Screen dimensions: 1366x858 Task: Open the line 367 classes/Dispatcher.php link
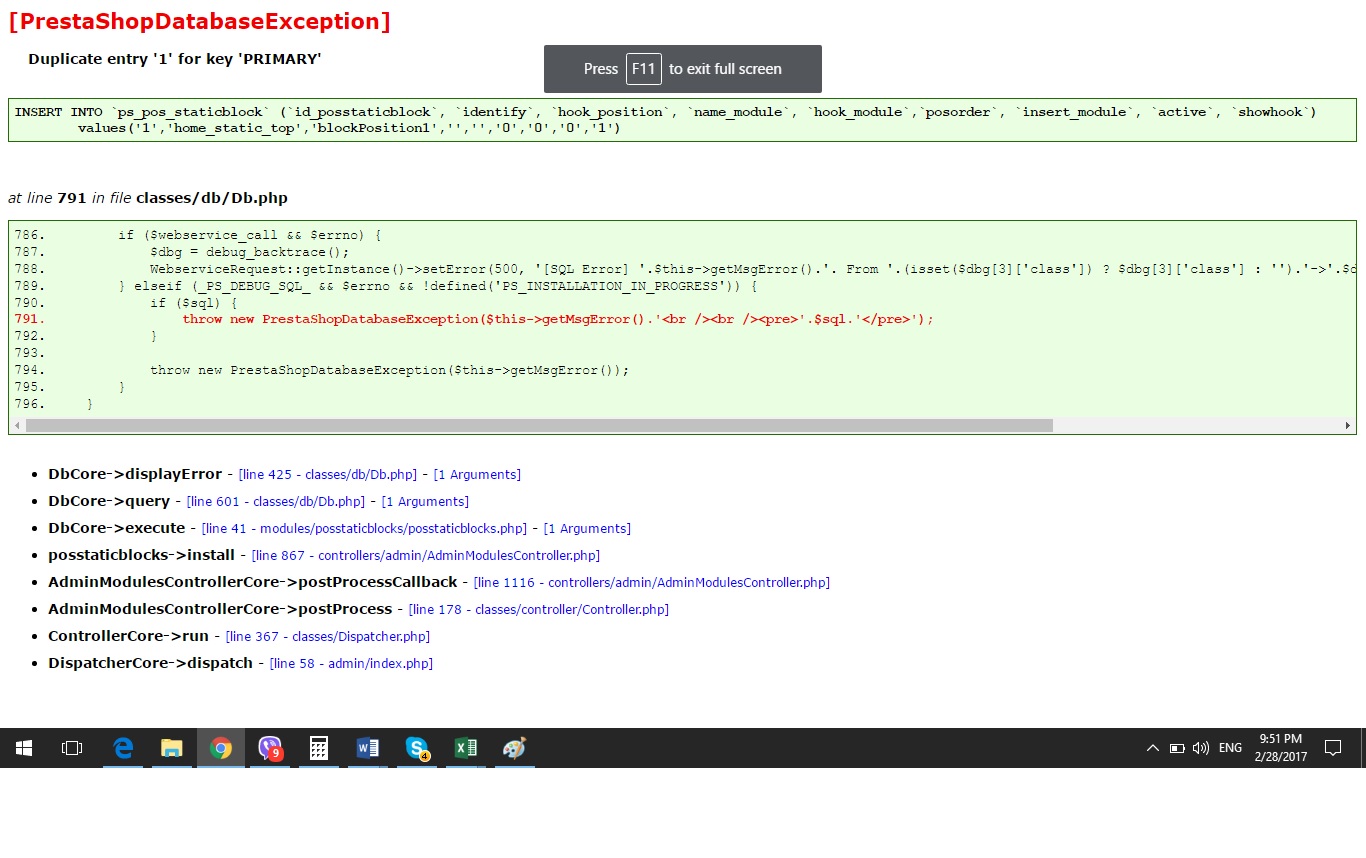[328, 637]
